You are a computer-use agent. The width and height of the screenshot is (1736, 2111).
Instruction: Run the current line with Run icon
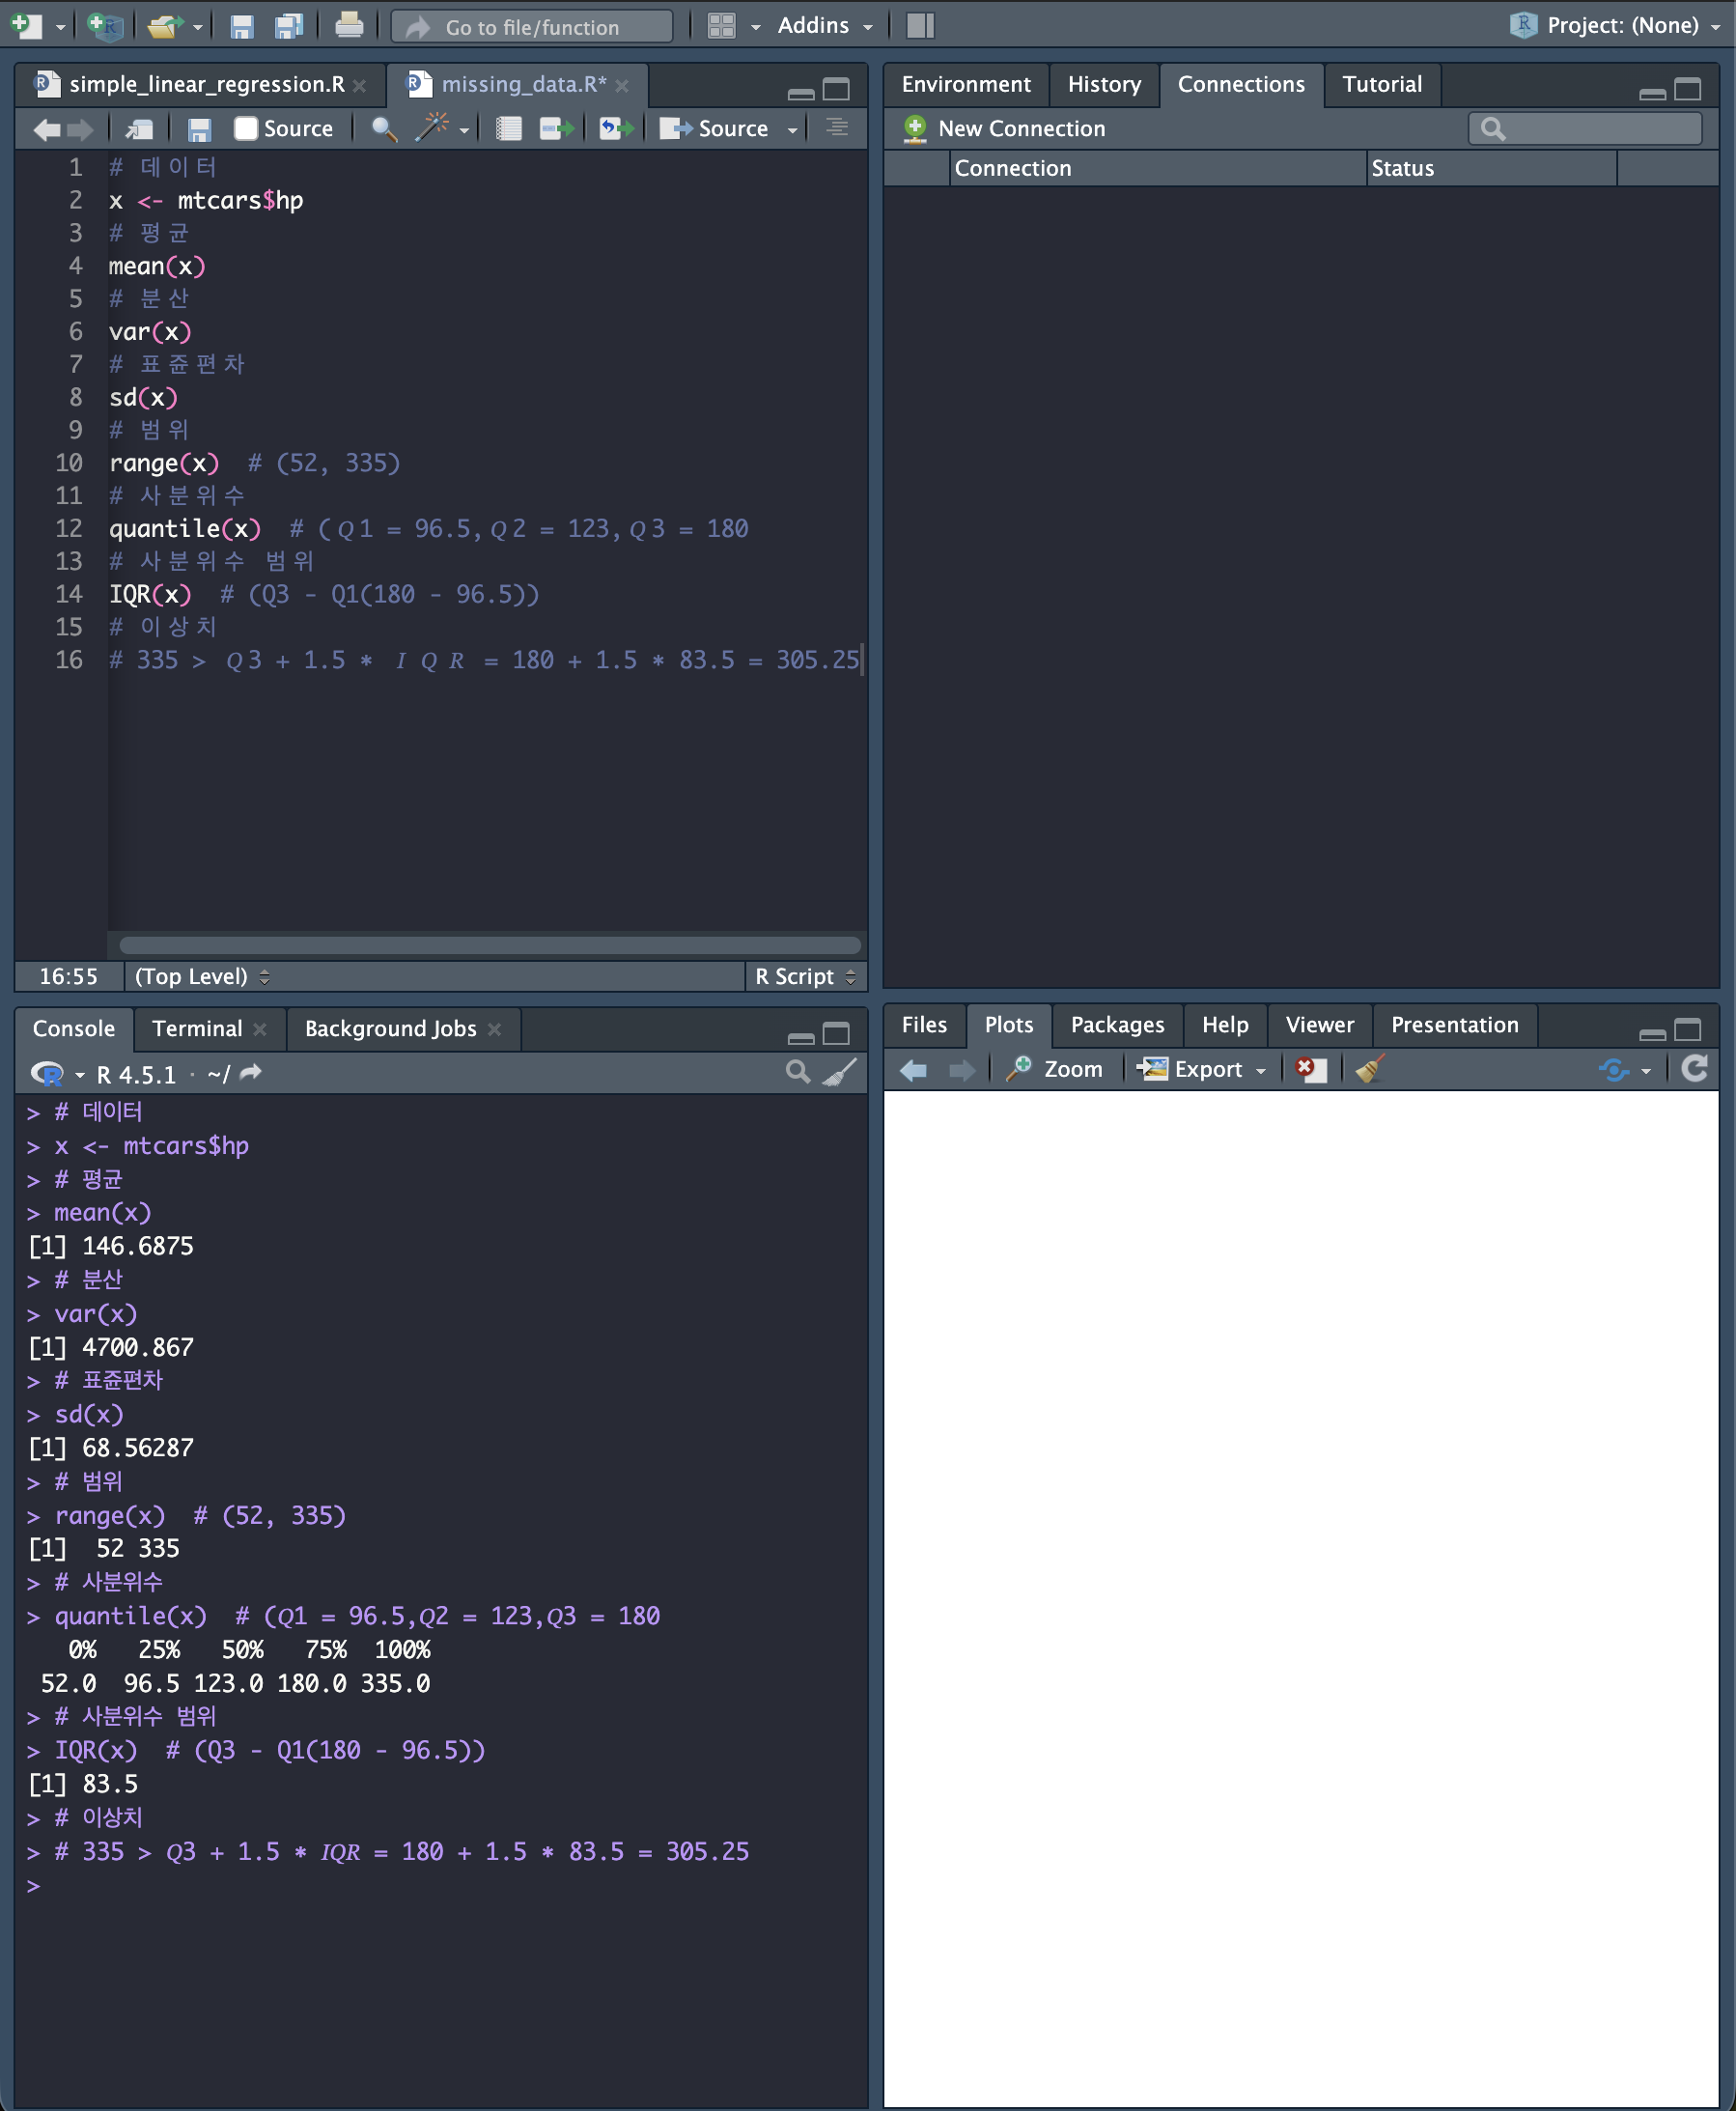555,129
